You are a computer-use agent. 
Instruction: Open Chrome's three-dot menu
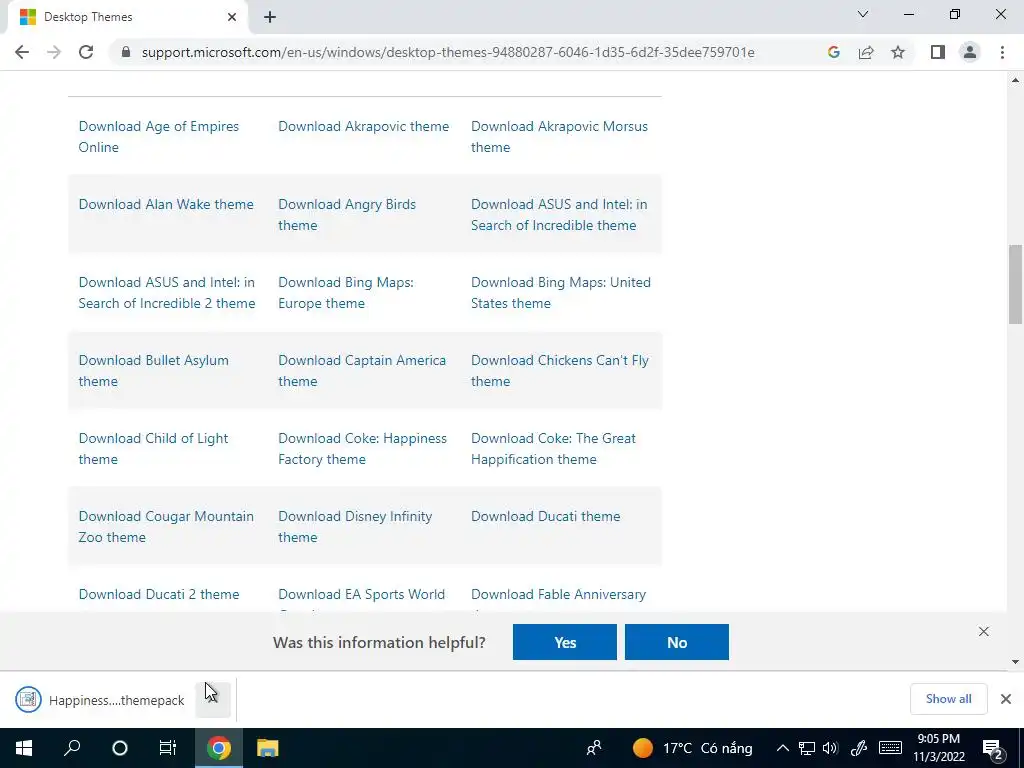tap(1002, 52)
